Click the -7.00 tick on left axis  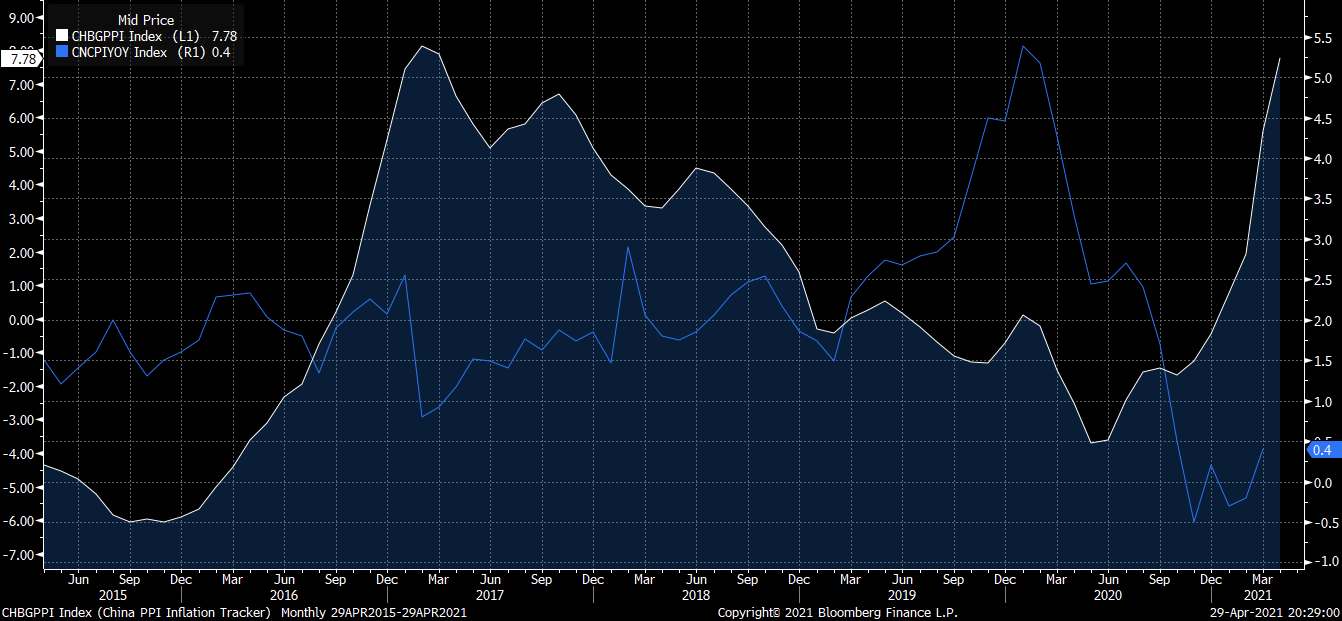tap(22, 555)
